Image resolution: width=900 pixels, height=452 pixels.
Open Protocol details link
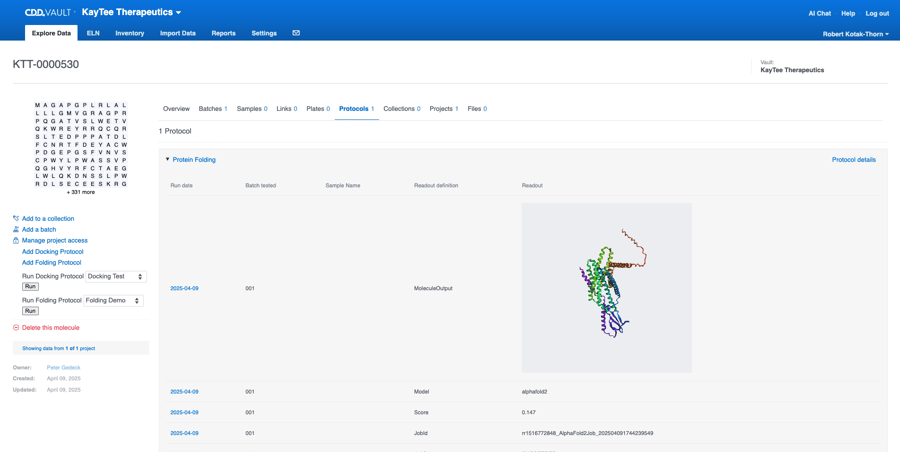click(x=854, y=160)
